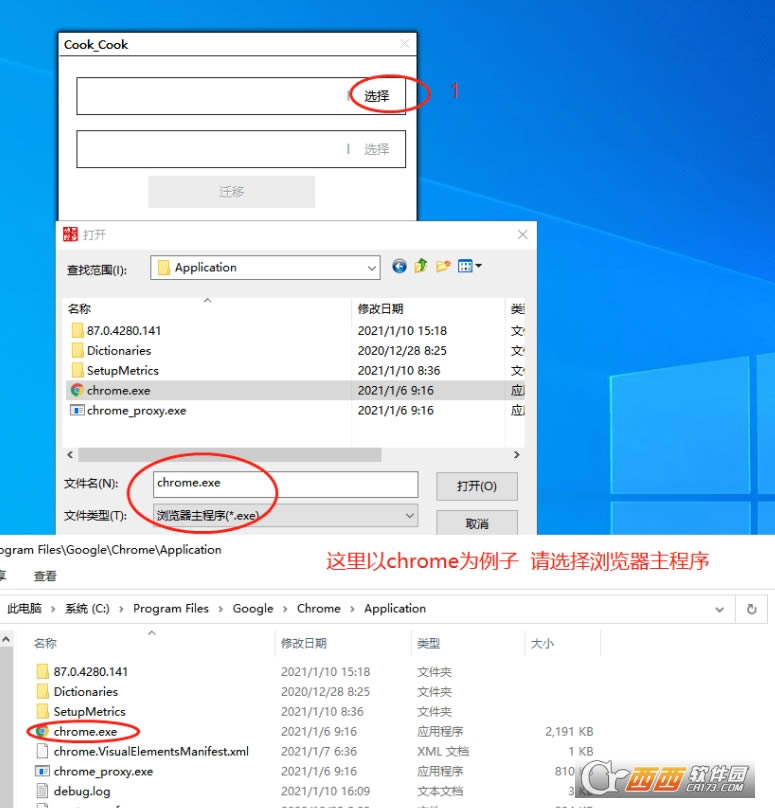775x808 pixels.
Task: Click Program Files breadcrumb in Explorer
Action: pyautogui.click(x=171, y=609)
